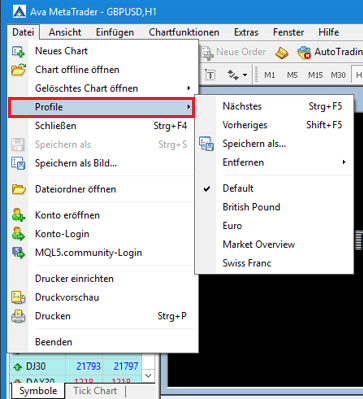Click the Konto eröffnen user icon
This screenshot has width=363, height=399.
coord(18,215)
